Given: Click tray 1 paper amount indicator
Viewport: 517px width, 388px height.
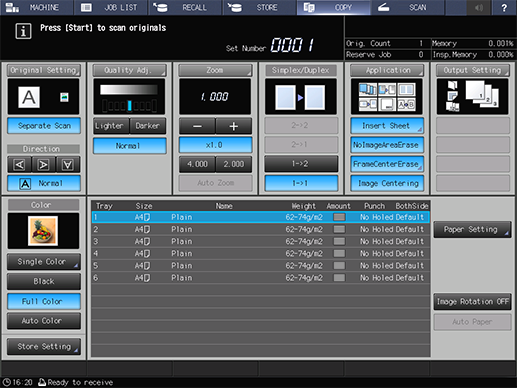Looking at the screenshot, I should point(339,217).
